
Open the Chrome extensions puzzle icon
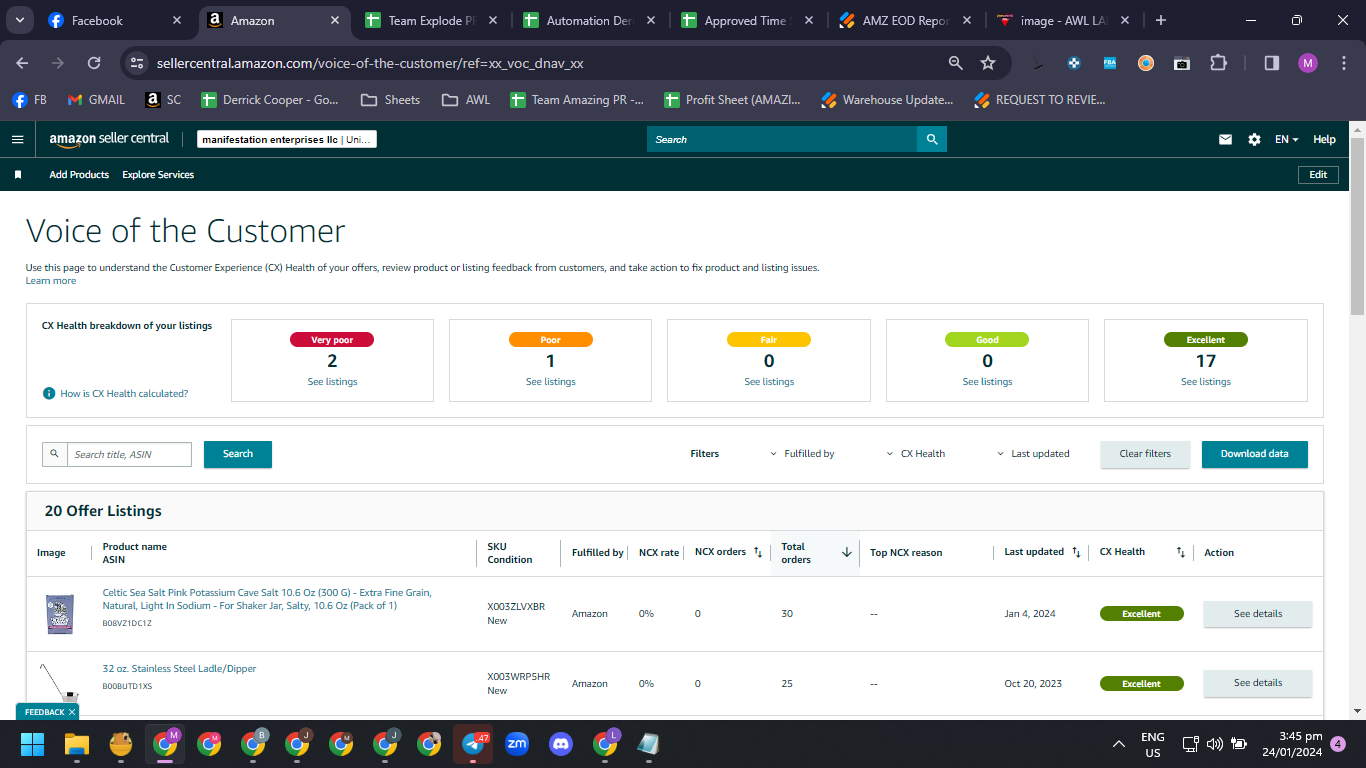(x=1218, y=63)
